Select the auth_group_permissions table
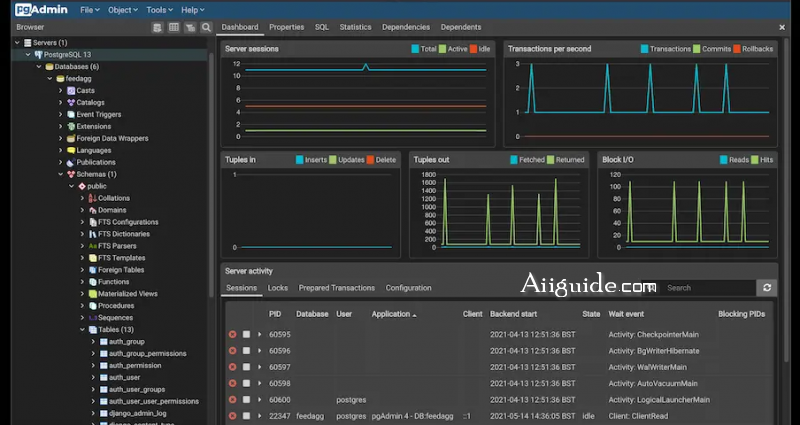Screen dimensions: 800x425 tap(147, 354)
